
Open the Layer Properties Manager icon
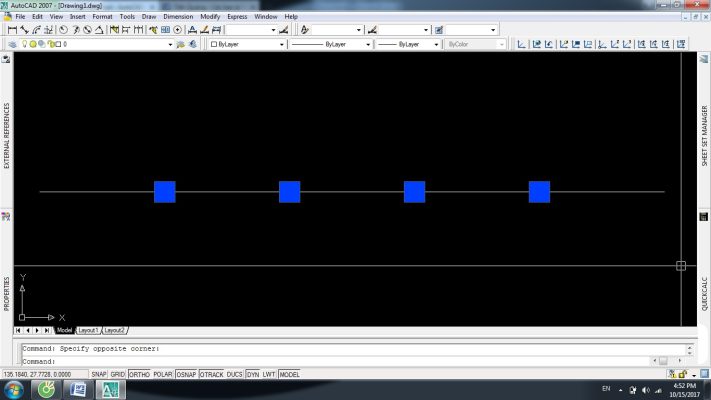pos(11,45)
